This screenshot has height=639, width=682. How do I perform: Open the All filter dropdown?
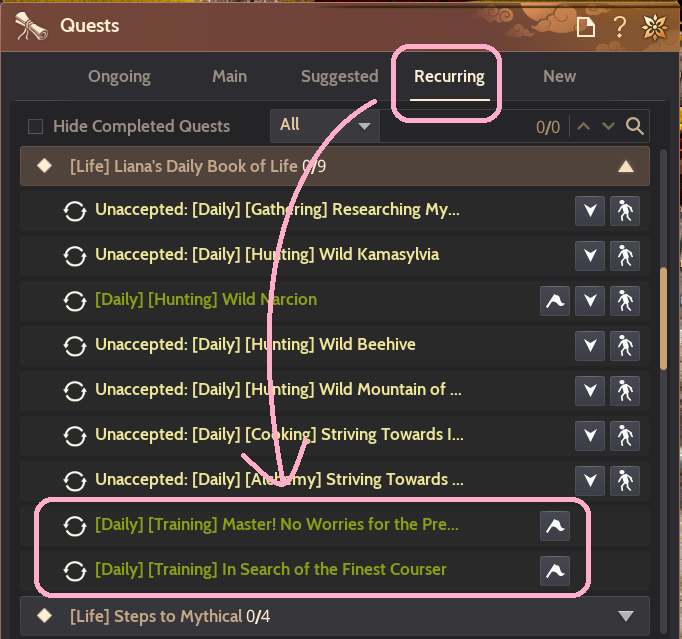[324, 125]
